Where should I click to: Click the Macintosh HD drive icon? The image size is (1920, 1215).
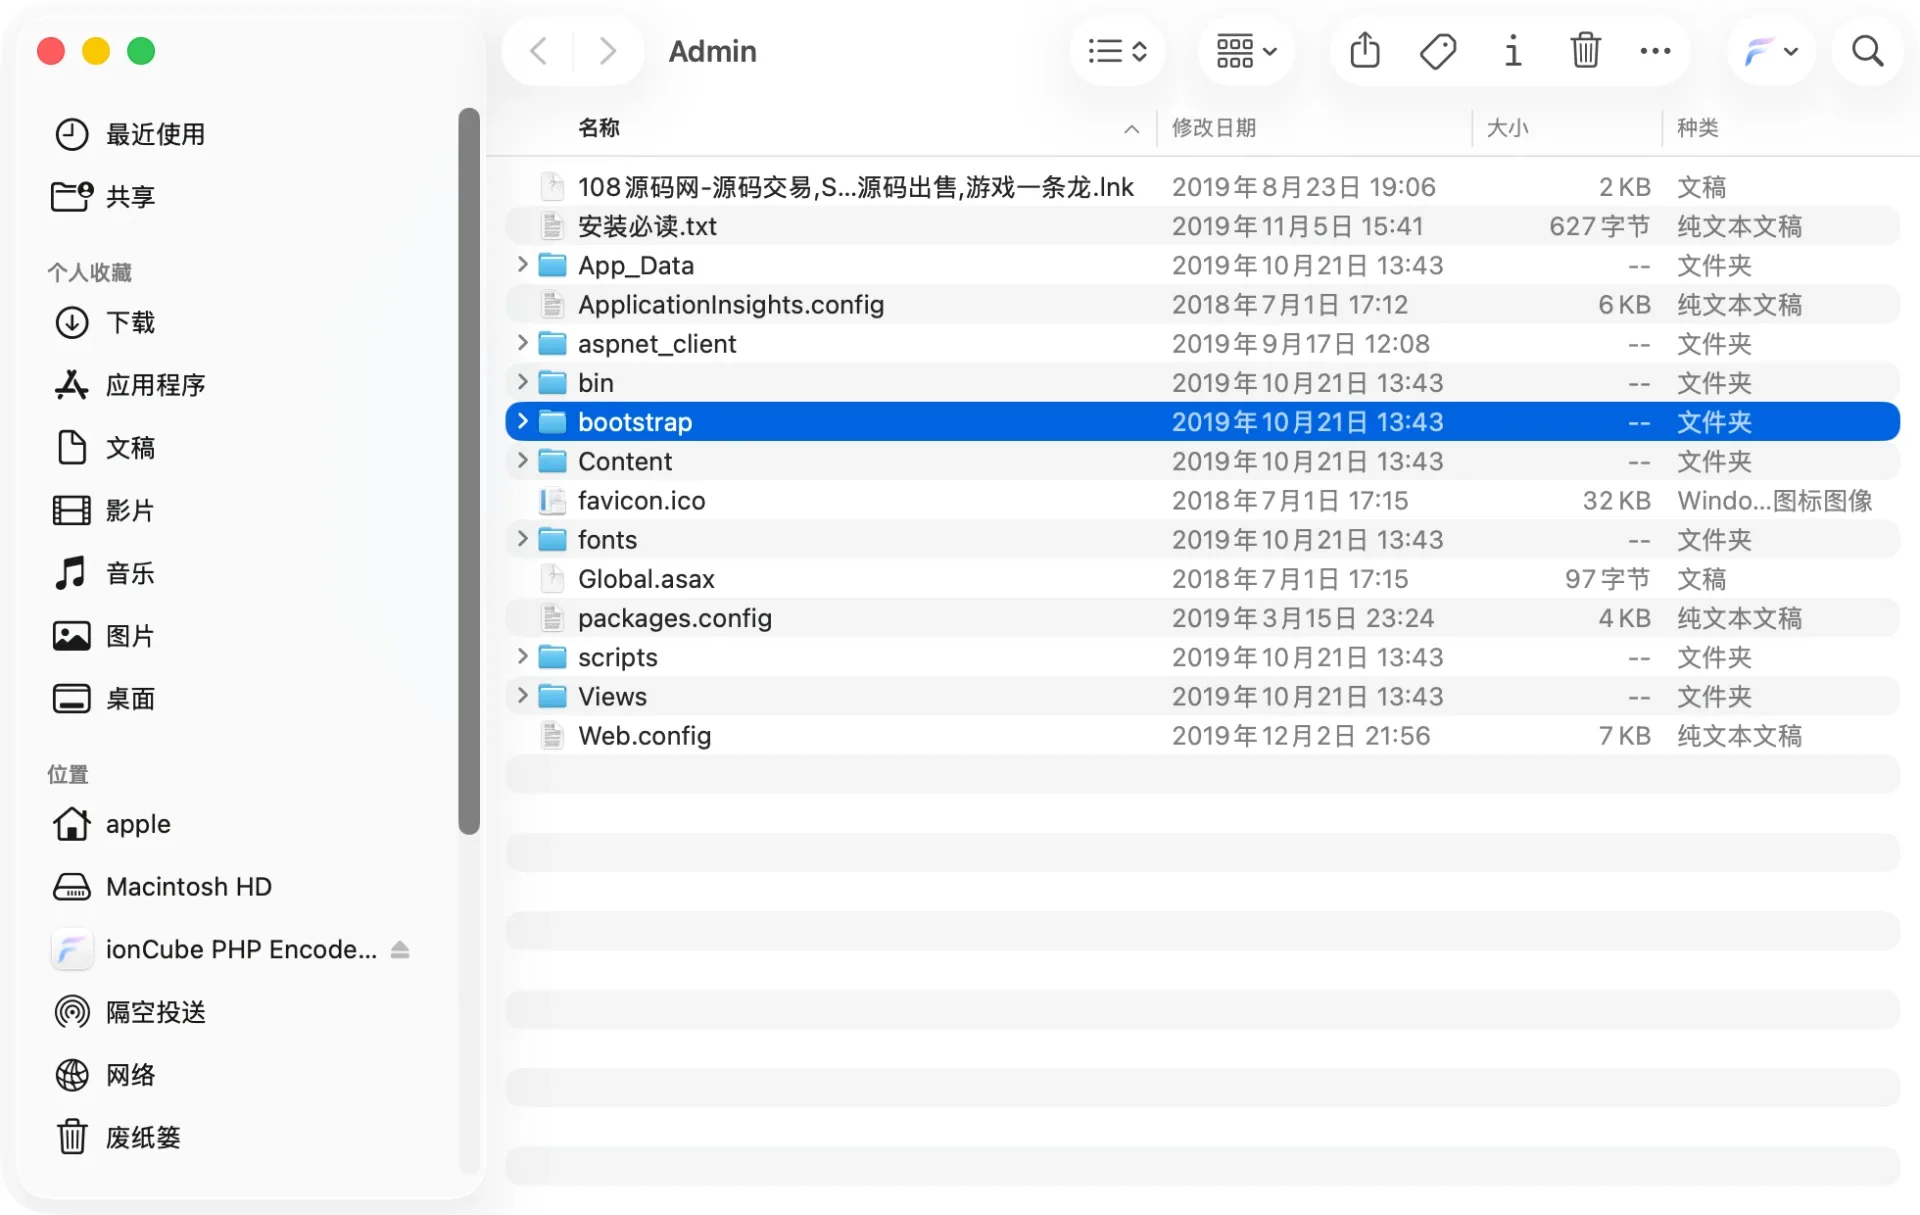tap(71, 887)
